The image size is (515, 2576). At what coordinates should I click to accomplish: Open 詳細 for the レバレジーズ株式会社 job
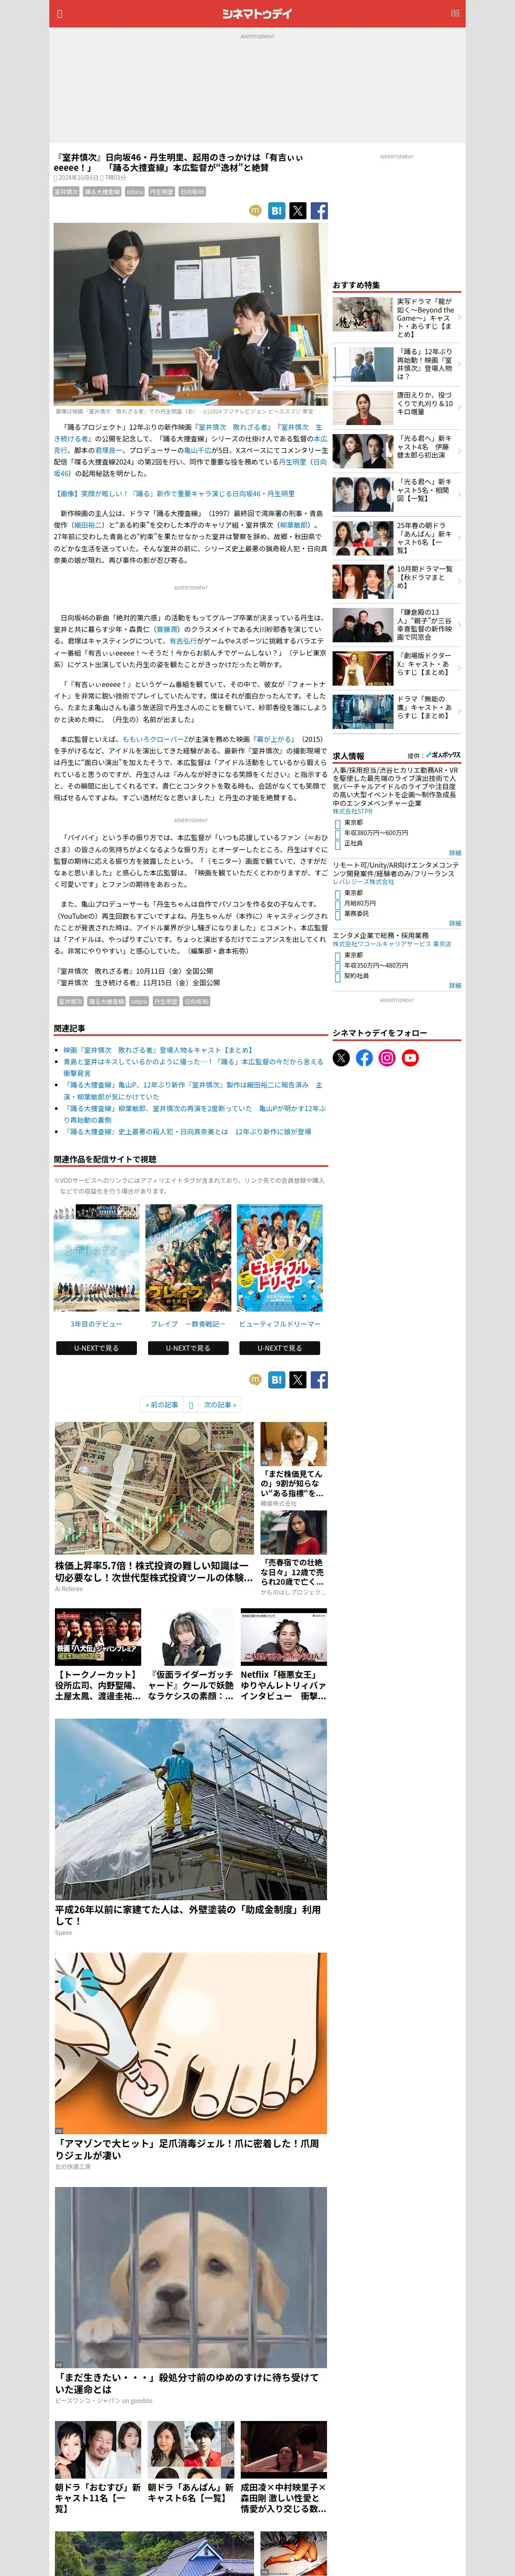[x=455, y=923]
